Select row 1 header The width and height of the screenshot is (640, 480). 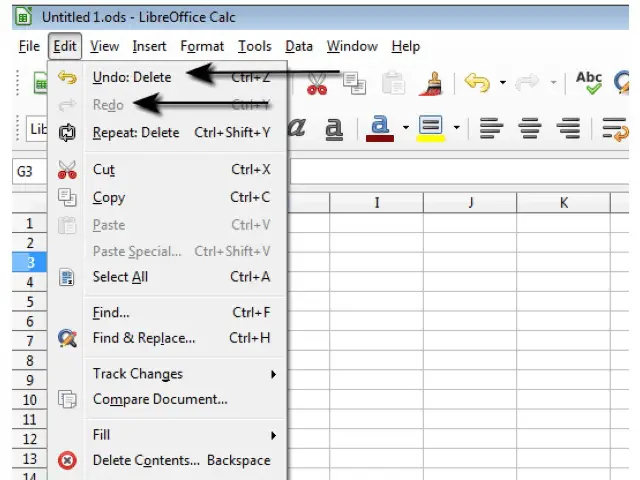[29, 223]
